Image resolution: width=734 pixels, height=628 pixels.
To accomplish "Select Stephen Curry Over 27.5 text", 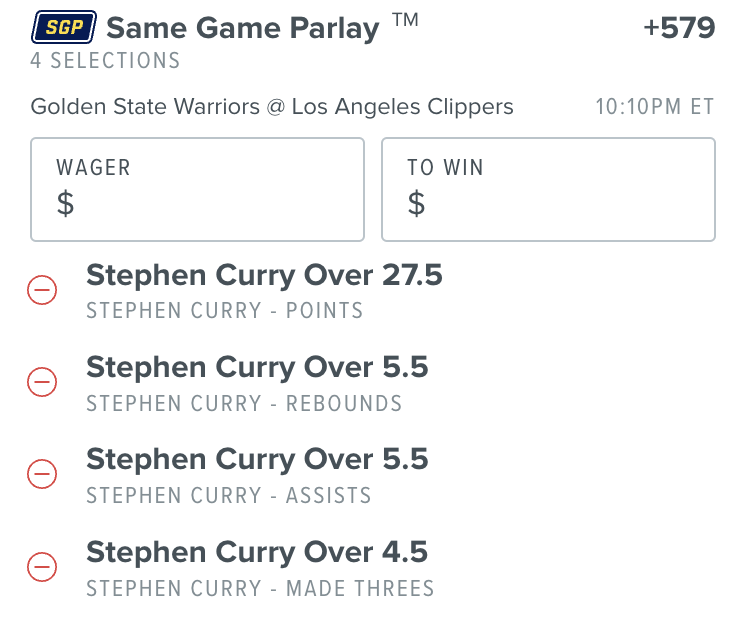I will click(264, 275).
